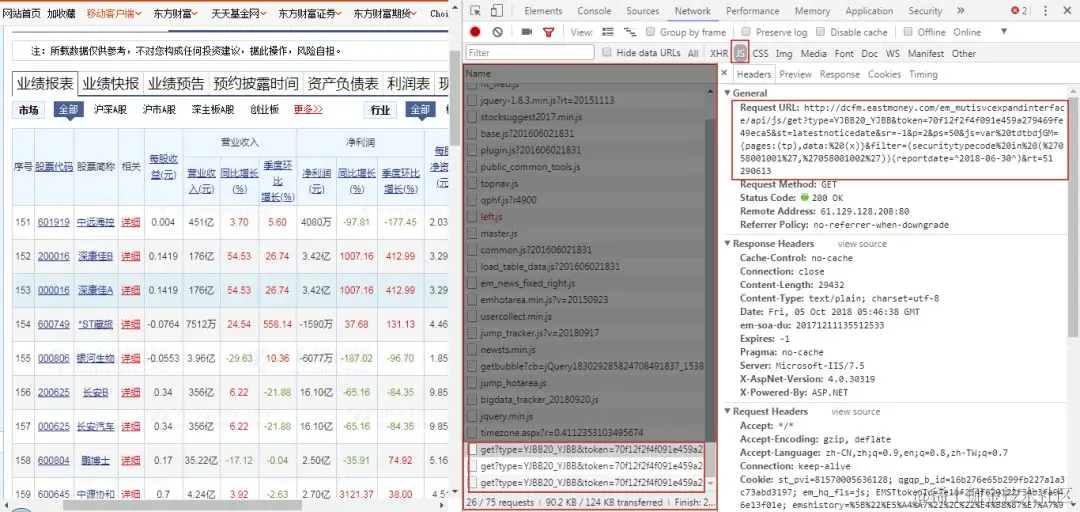This screenshot has width=1080, height=512.
Task: Select the WS filter type
Action: click(893, 53)
